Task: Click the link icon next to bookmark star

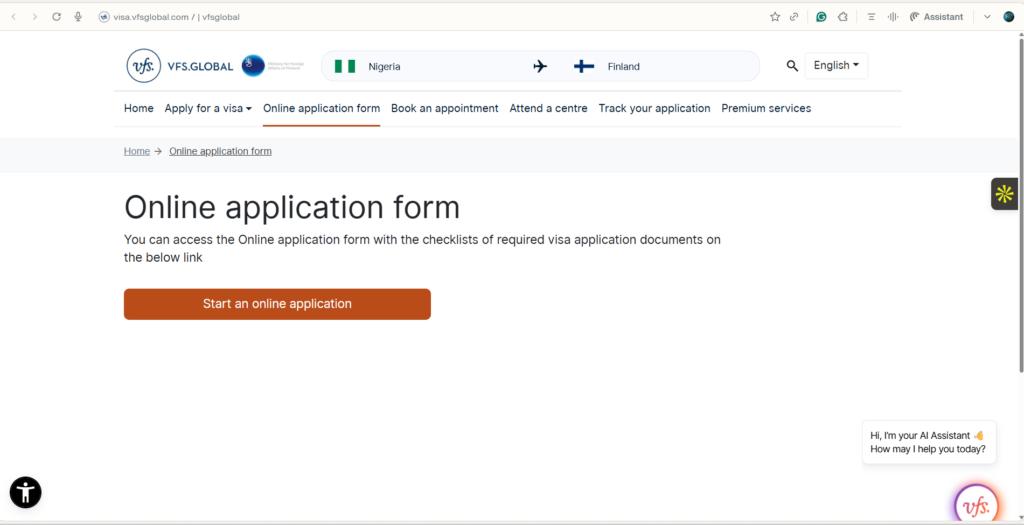Action: click(794, 17)
